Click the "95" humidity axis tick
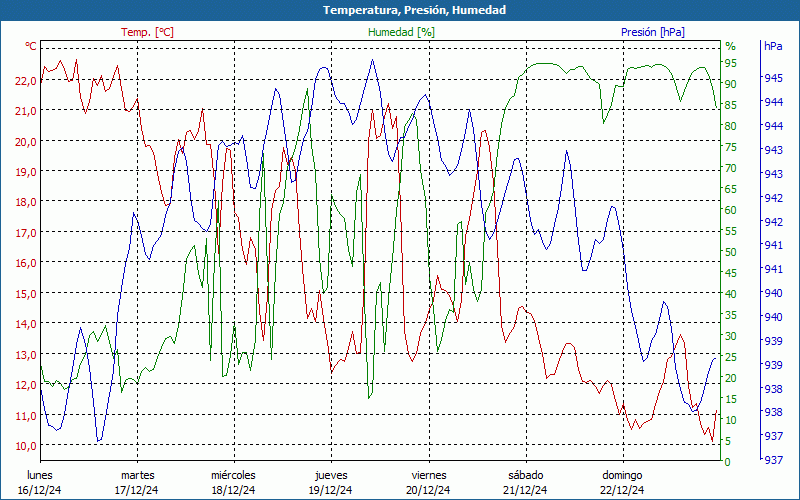Viewport: 800px width, 500px height. (731, 63)
